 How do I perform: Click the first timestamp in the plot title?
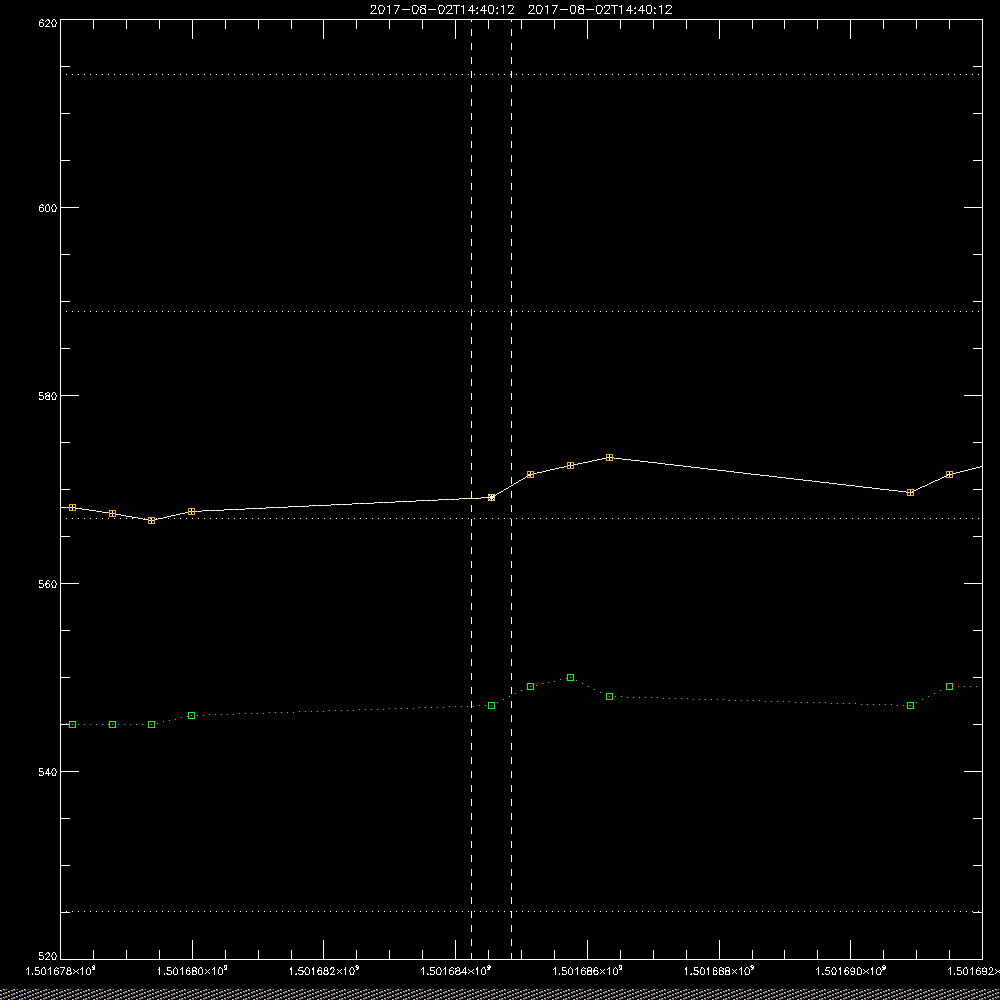click(442, 10)
